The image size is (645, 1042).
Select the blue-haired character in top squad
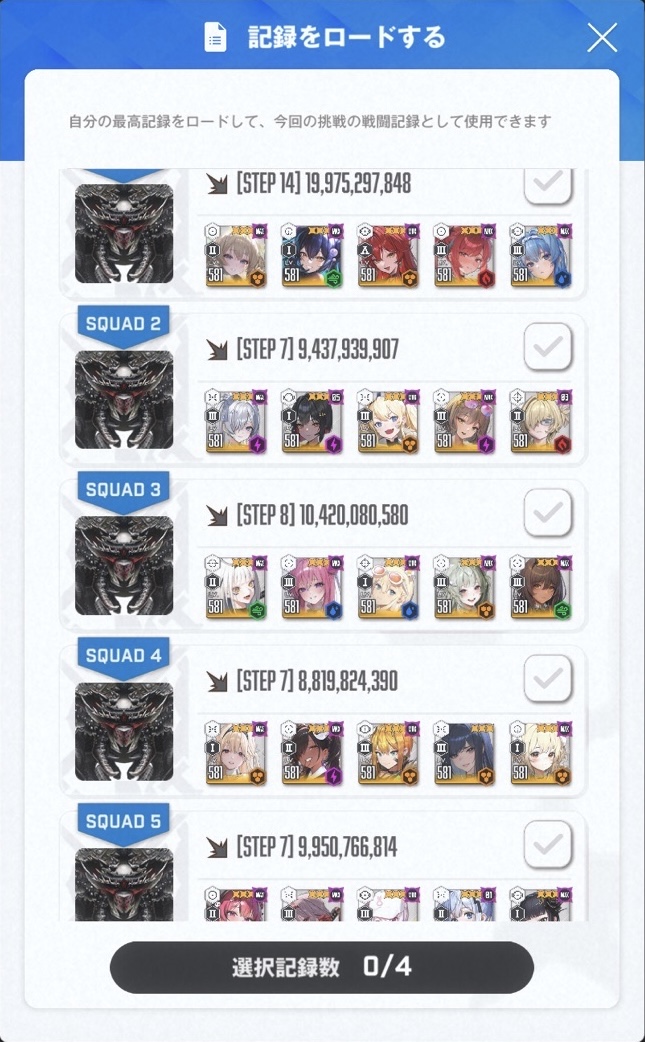click(541, 256)
